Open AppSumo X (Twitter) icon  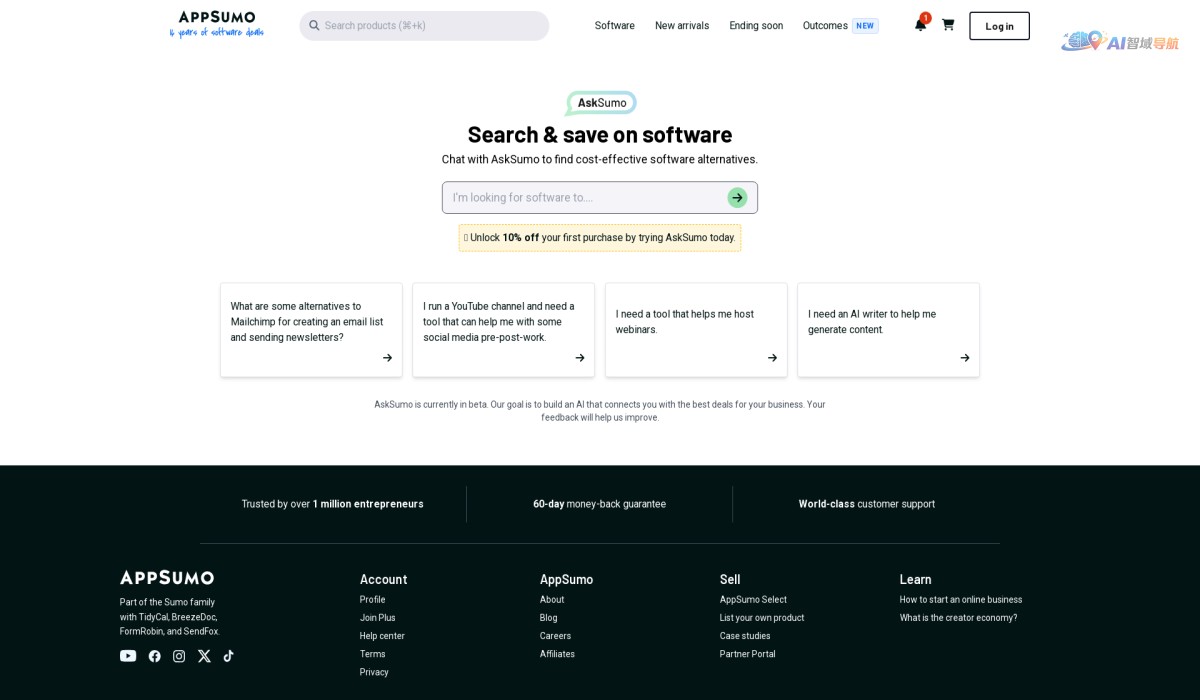click(x=204, y=656)
